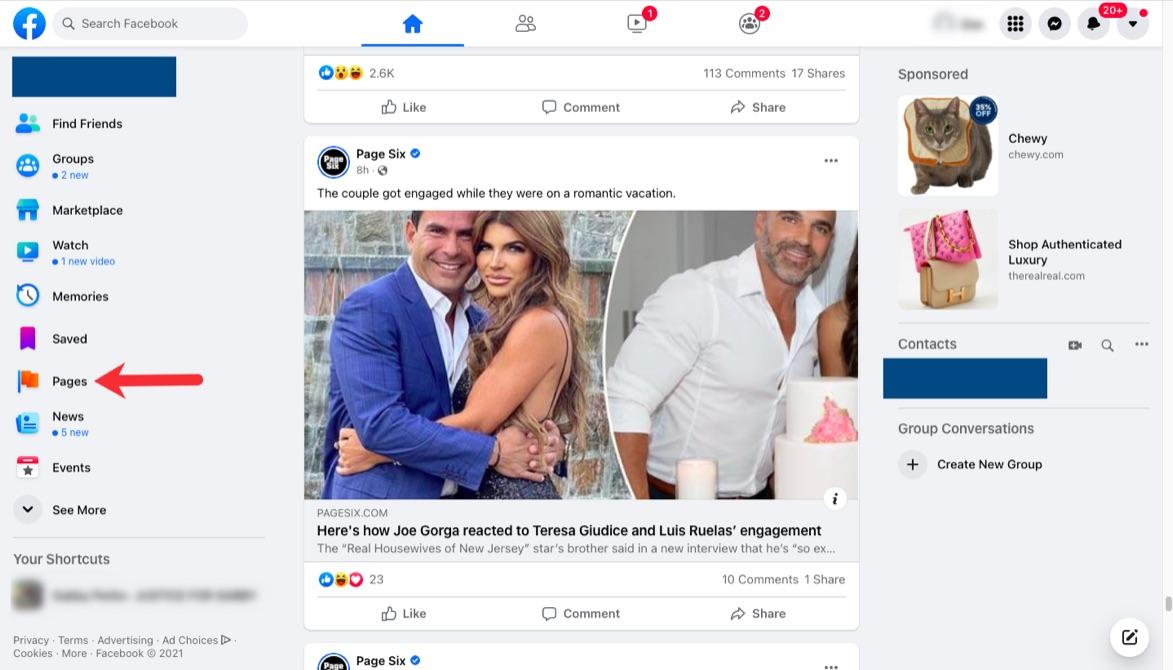Search contacts using the magnifier icon
Image resolution: width=1173 pixels, height=670 pixels.
click(x=1107, y=345)
